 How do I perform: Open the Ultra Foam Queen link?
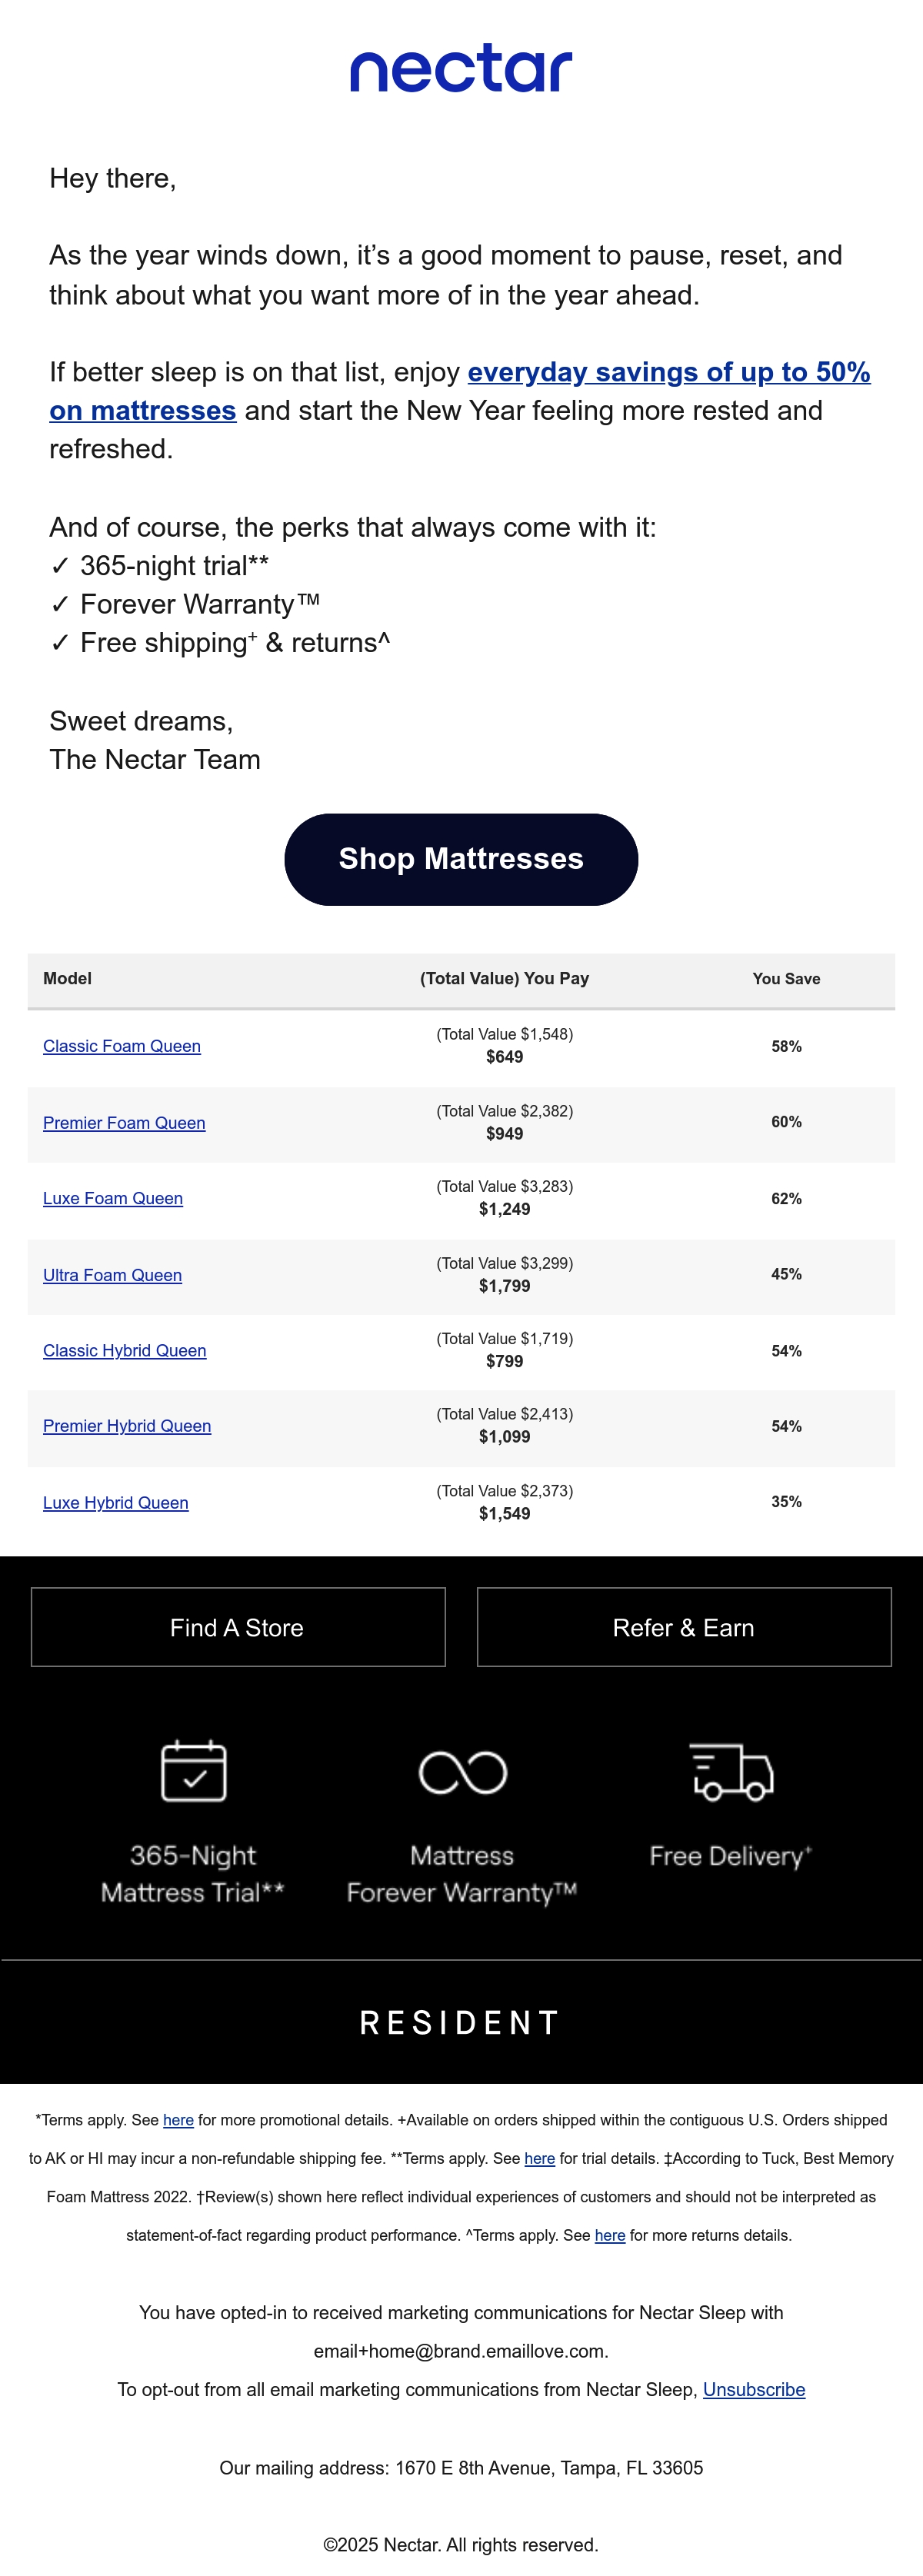tap(112, 1275)
